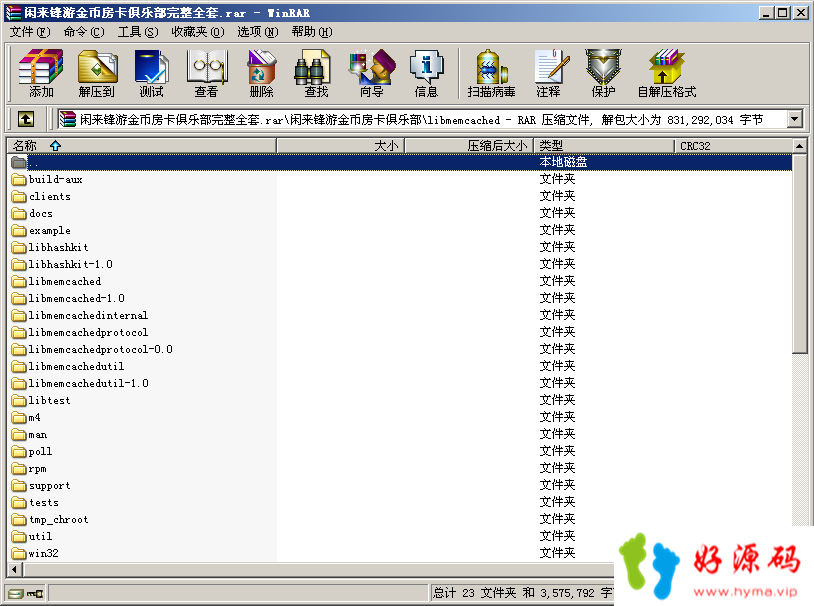Click the horizontal scrollbar left arrow
The height and width of the screenshot is (606, 814).
tap(15, 570)
